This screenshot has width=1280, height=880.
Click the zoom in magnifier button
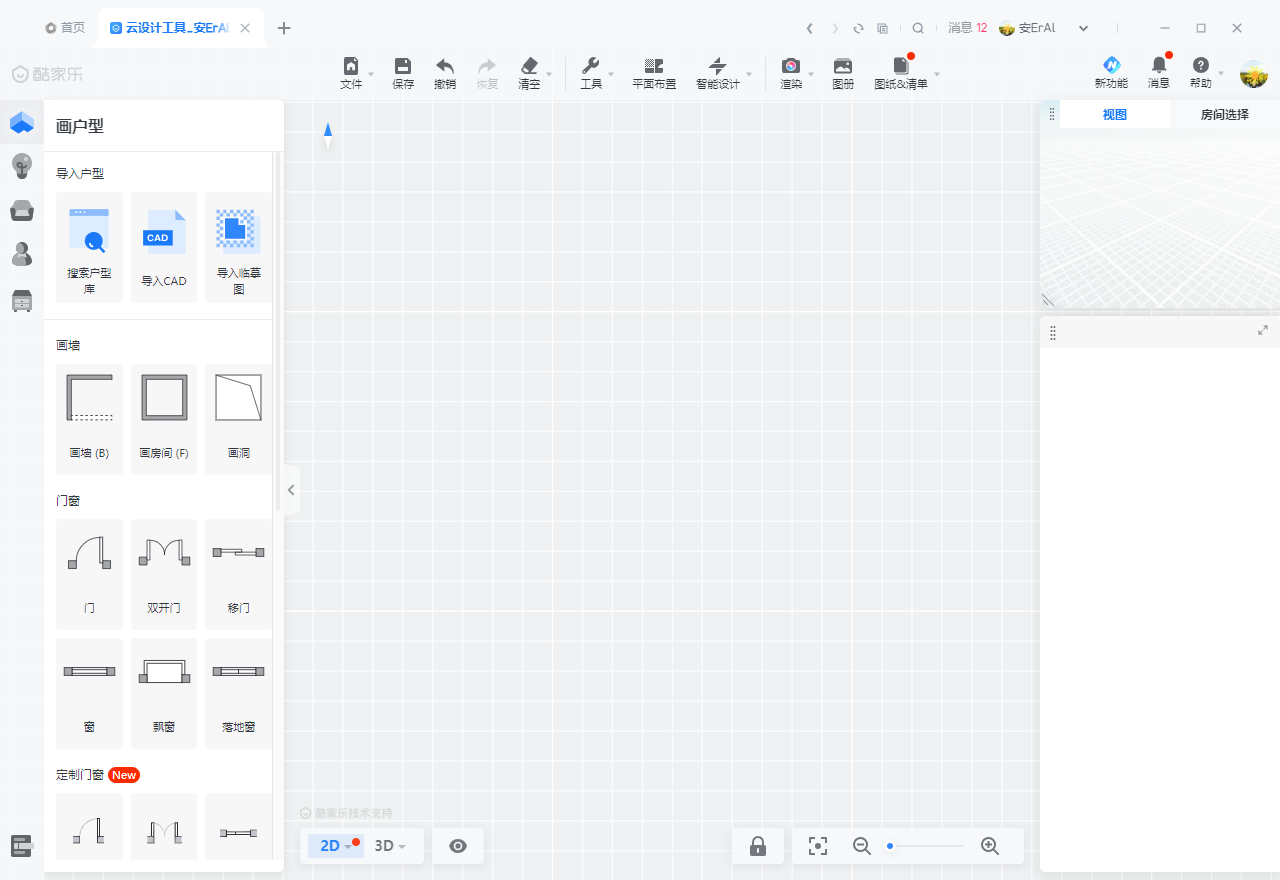pyautogui.click(x=990, y=846)
